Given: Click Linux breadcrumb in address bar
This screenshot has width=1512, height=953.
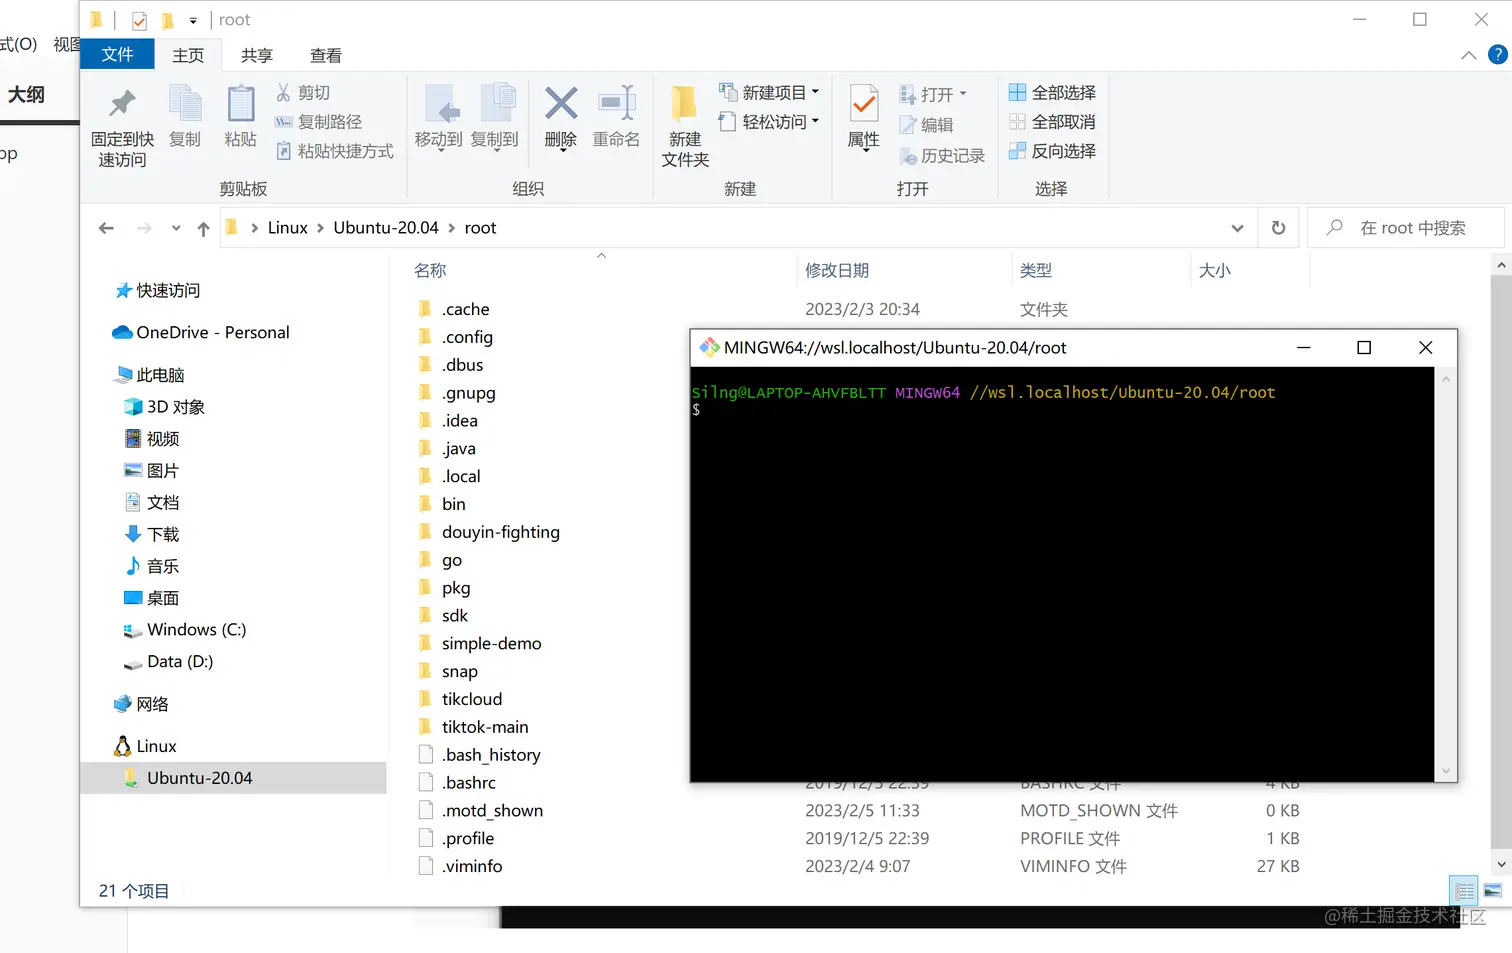Looking at the screenshot, I should point(288,228).
